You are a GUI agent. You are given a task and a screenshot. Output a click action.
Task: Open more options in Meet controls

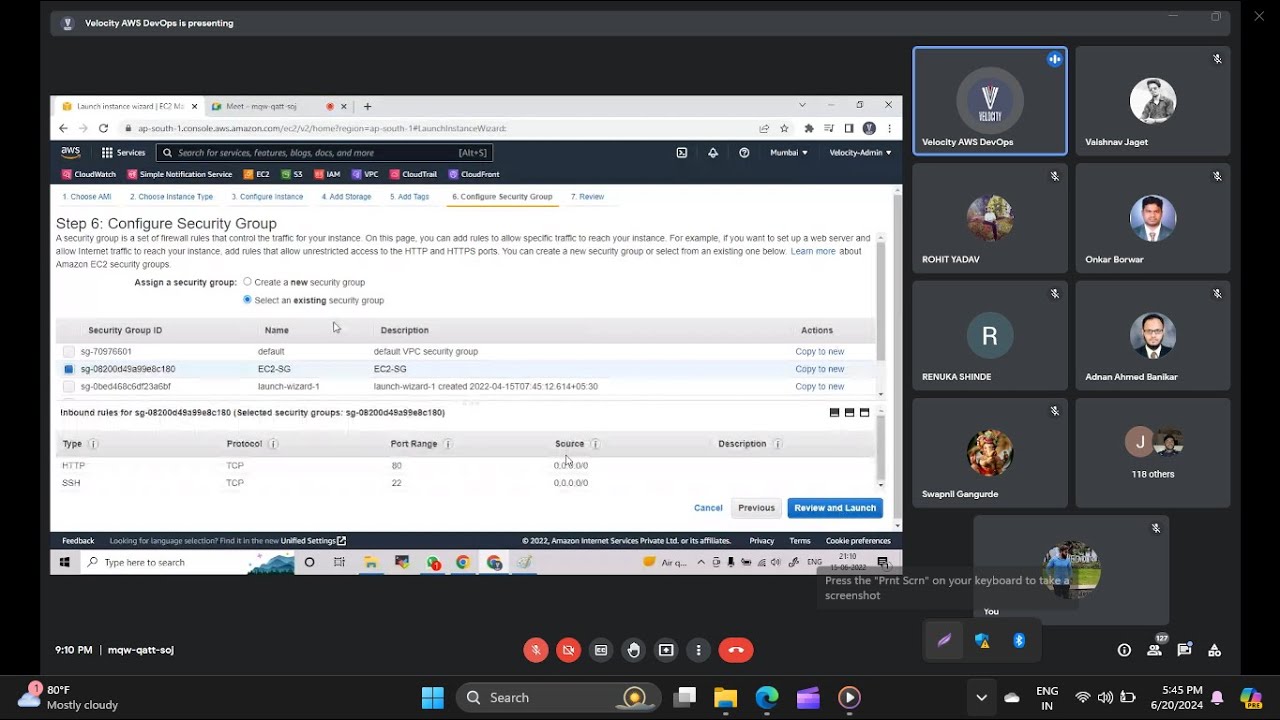click(x=698, y=650)
